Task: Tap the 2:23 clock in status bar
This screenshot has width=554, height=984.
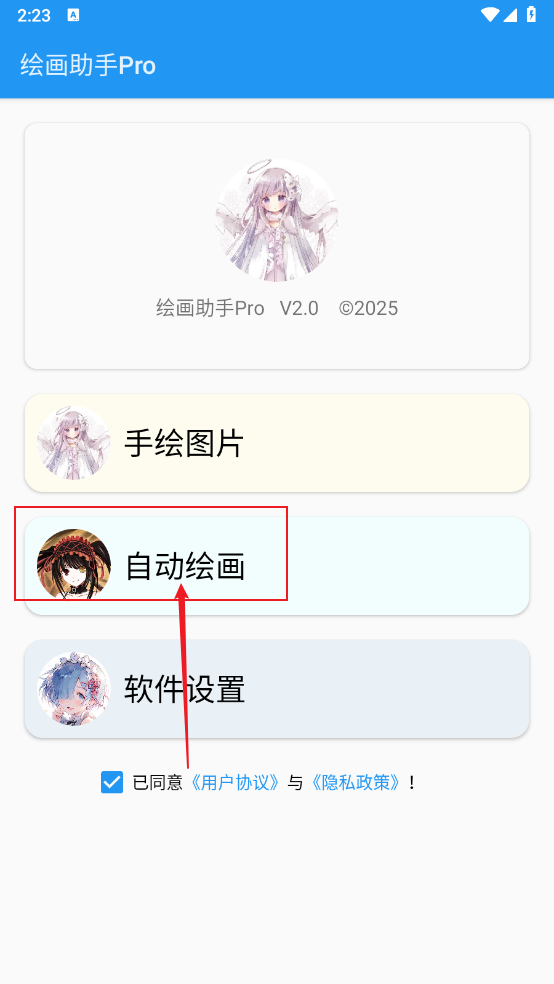Action: [x=34, y=15]
